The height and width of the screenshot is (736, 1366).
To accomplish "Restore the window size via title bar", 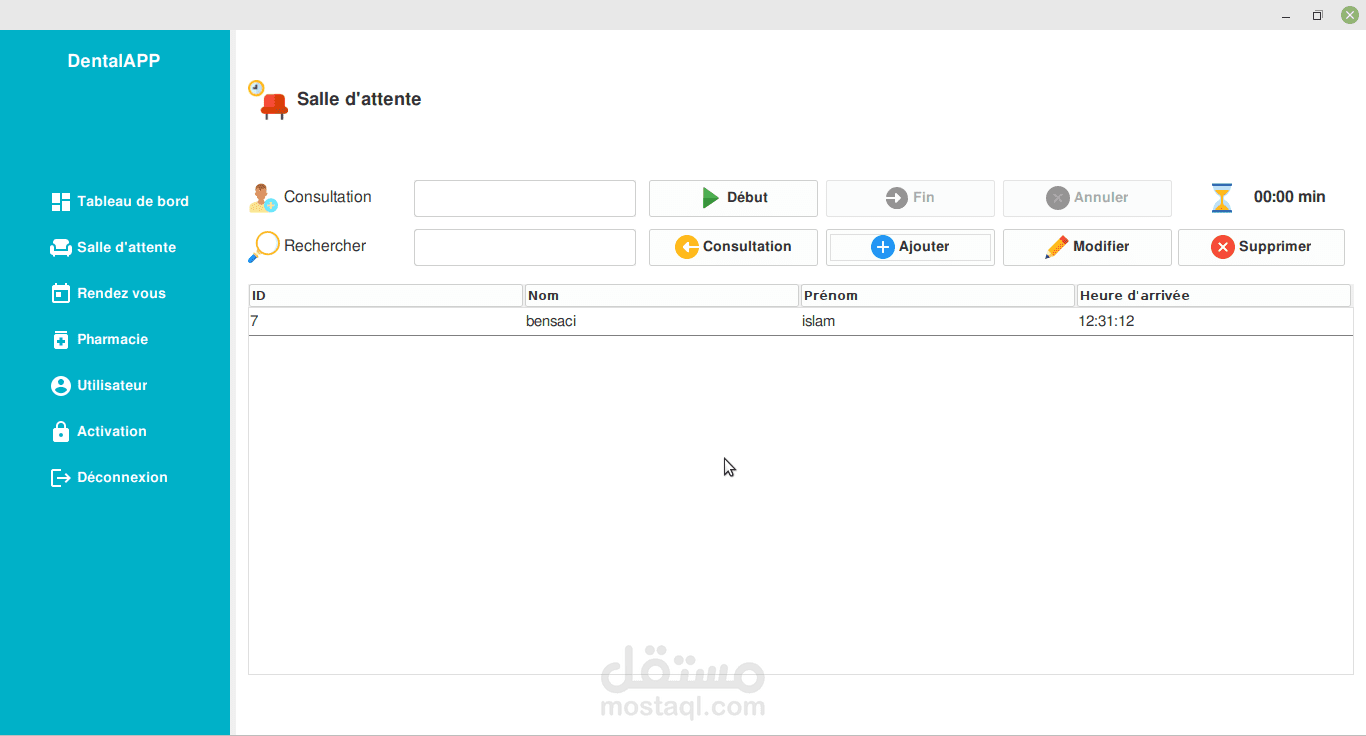I will click(x=1318, y=15).
